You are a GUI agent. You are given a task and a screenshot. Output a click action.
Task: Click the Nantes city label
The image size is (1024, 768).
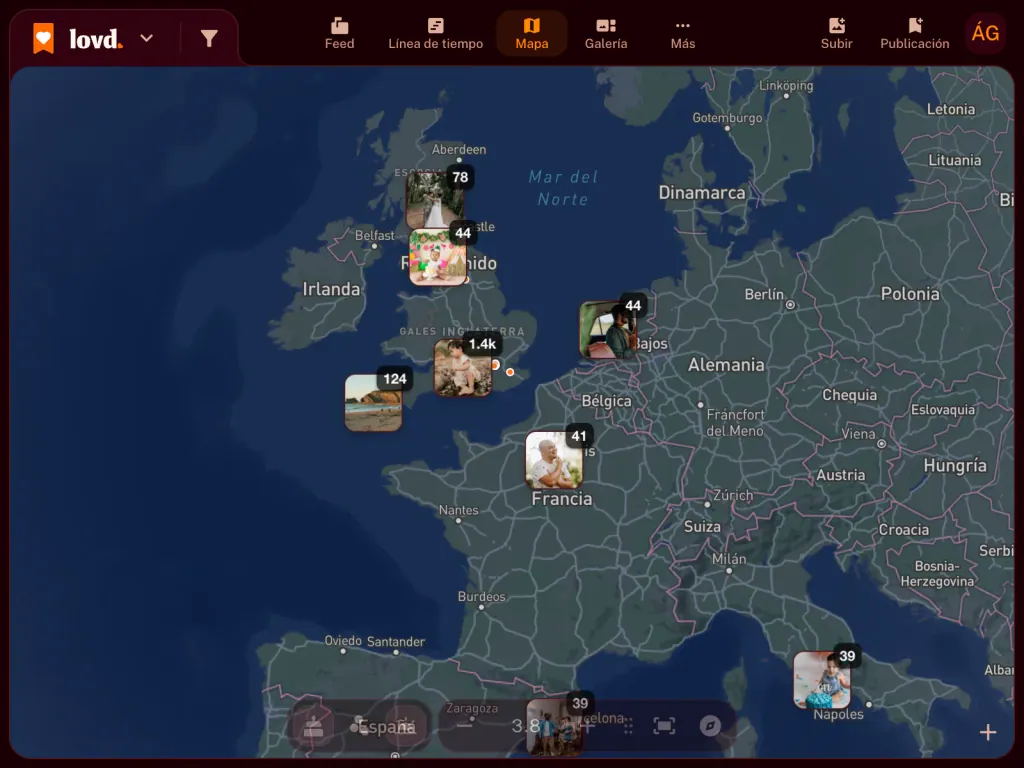coord(458,510)
